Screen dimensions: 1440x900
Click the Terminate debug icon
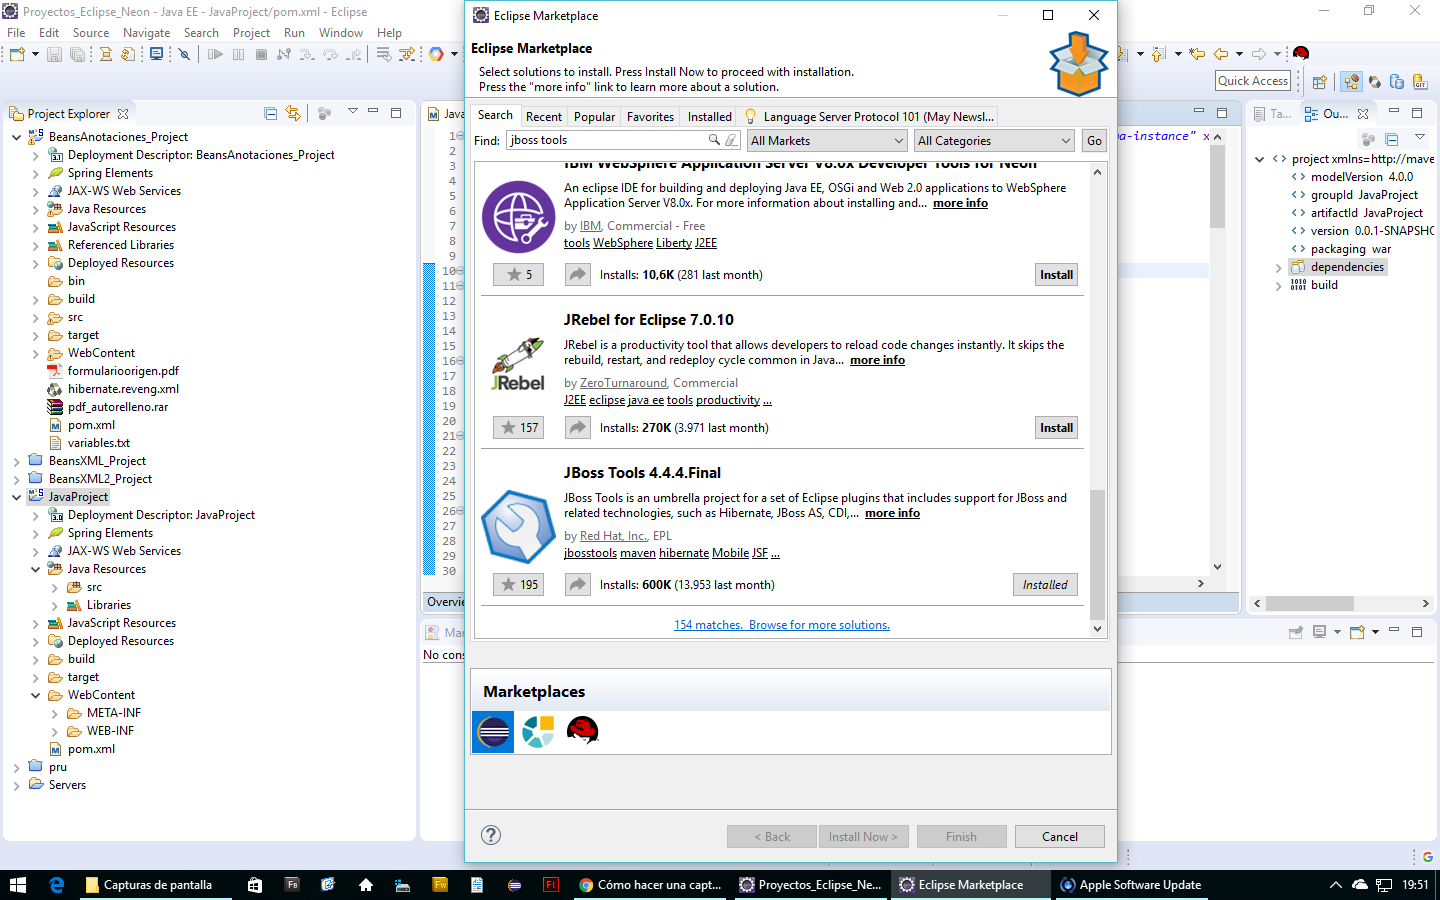pos(261,54)
